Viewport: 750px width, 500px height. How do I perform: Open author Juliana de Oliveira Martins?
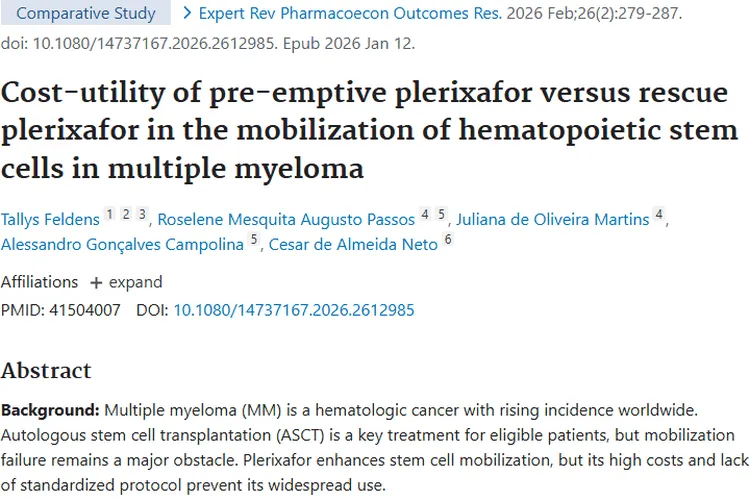554,219
